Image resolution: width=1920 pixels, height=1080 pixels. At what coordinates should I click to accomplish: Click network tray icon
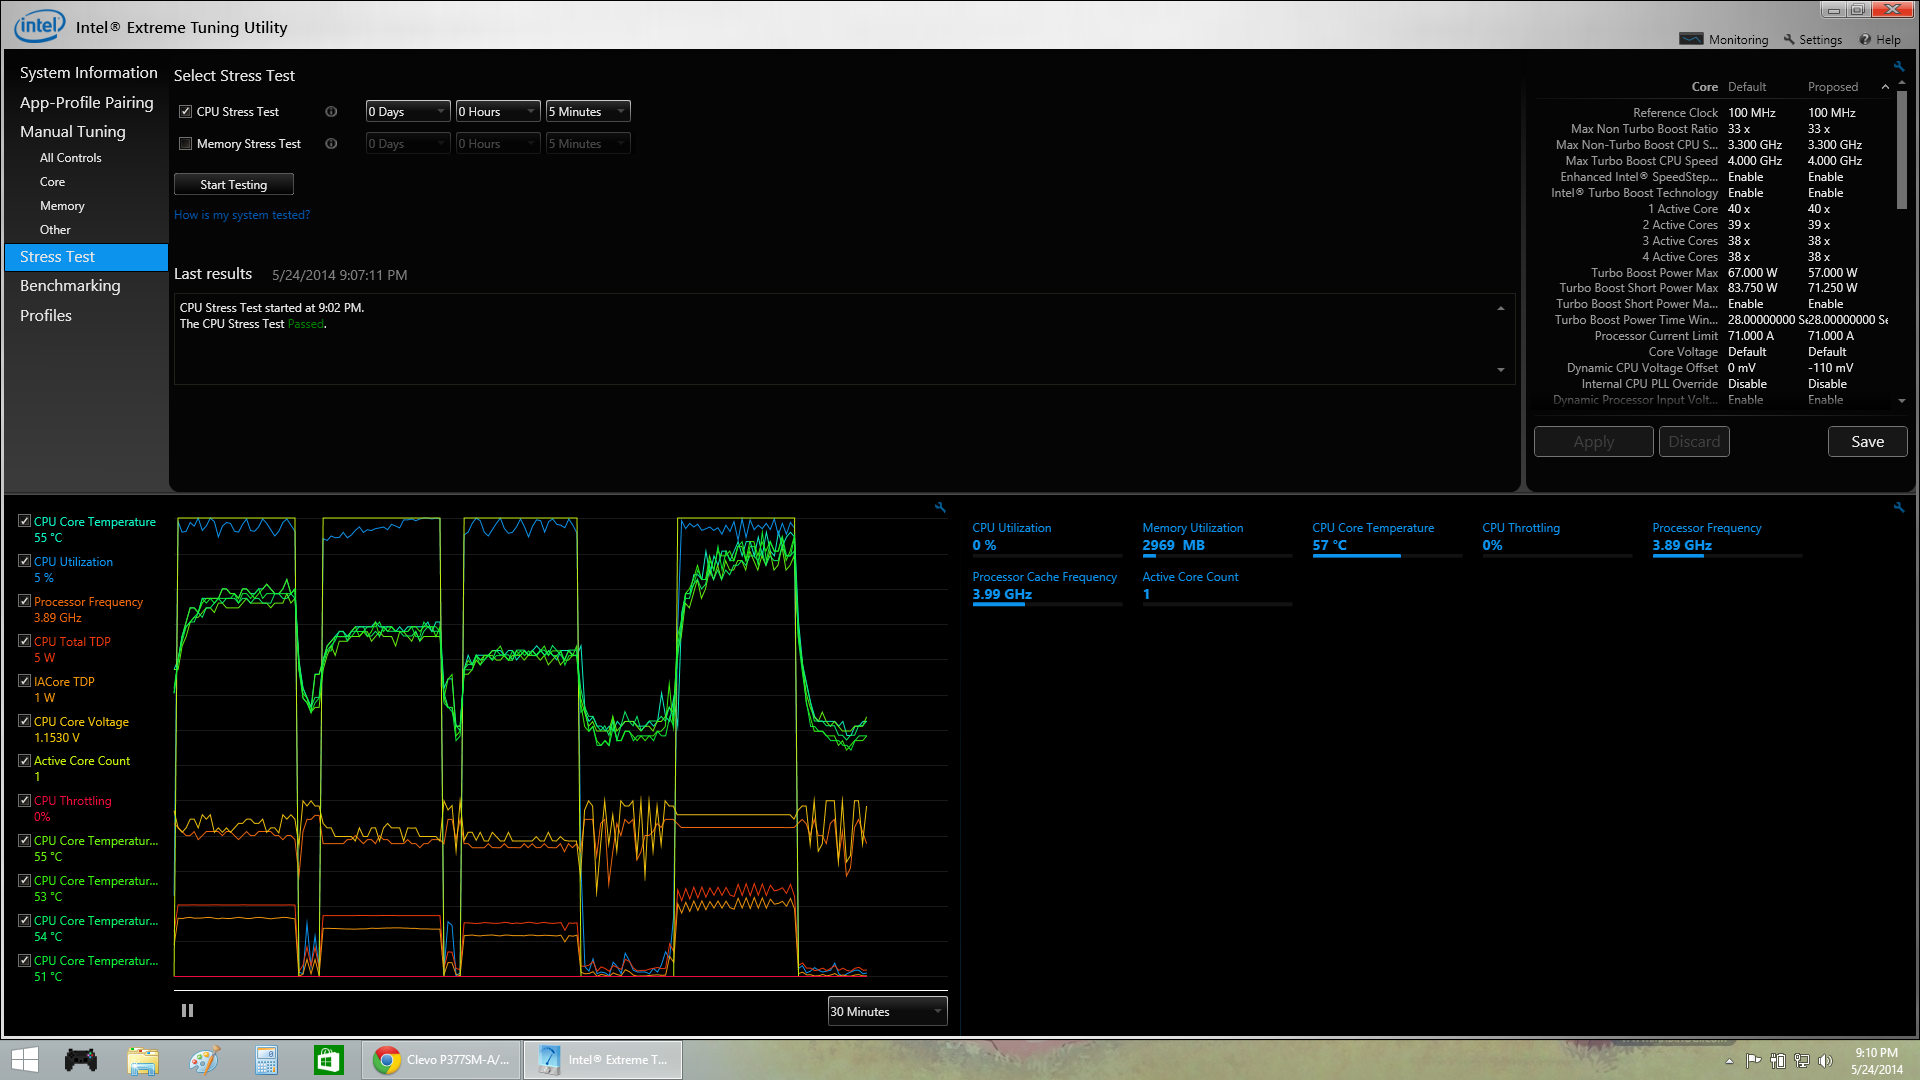1801,1061
